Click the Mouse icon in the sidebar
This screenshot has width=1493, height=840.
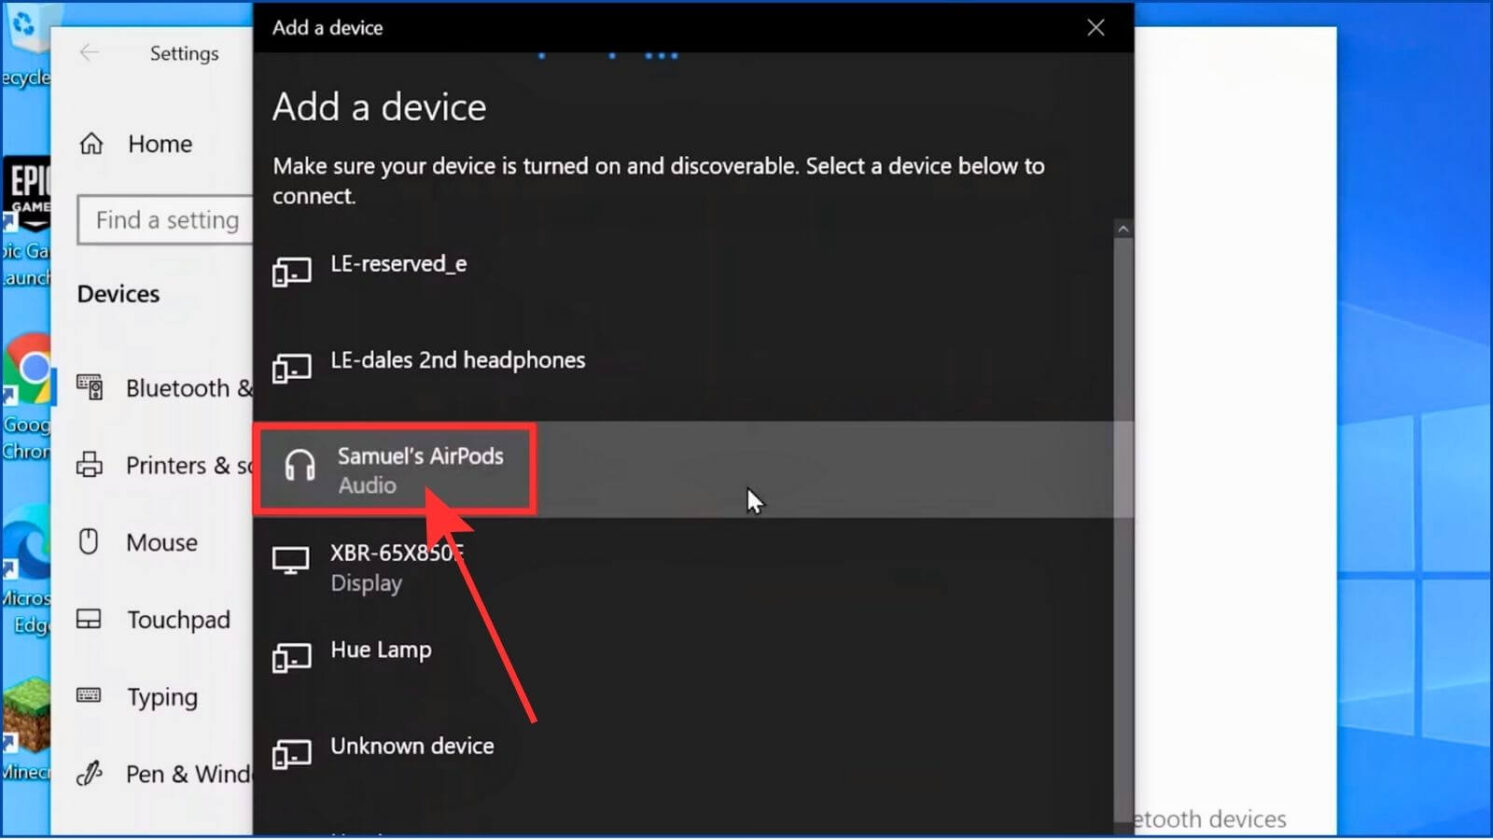click(89, 542)
